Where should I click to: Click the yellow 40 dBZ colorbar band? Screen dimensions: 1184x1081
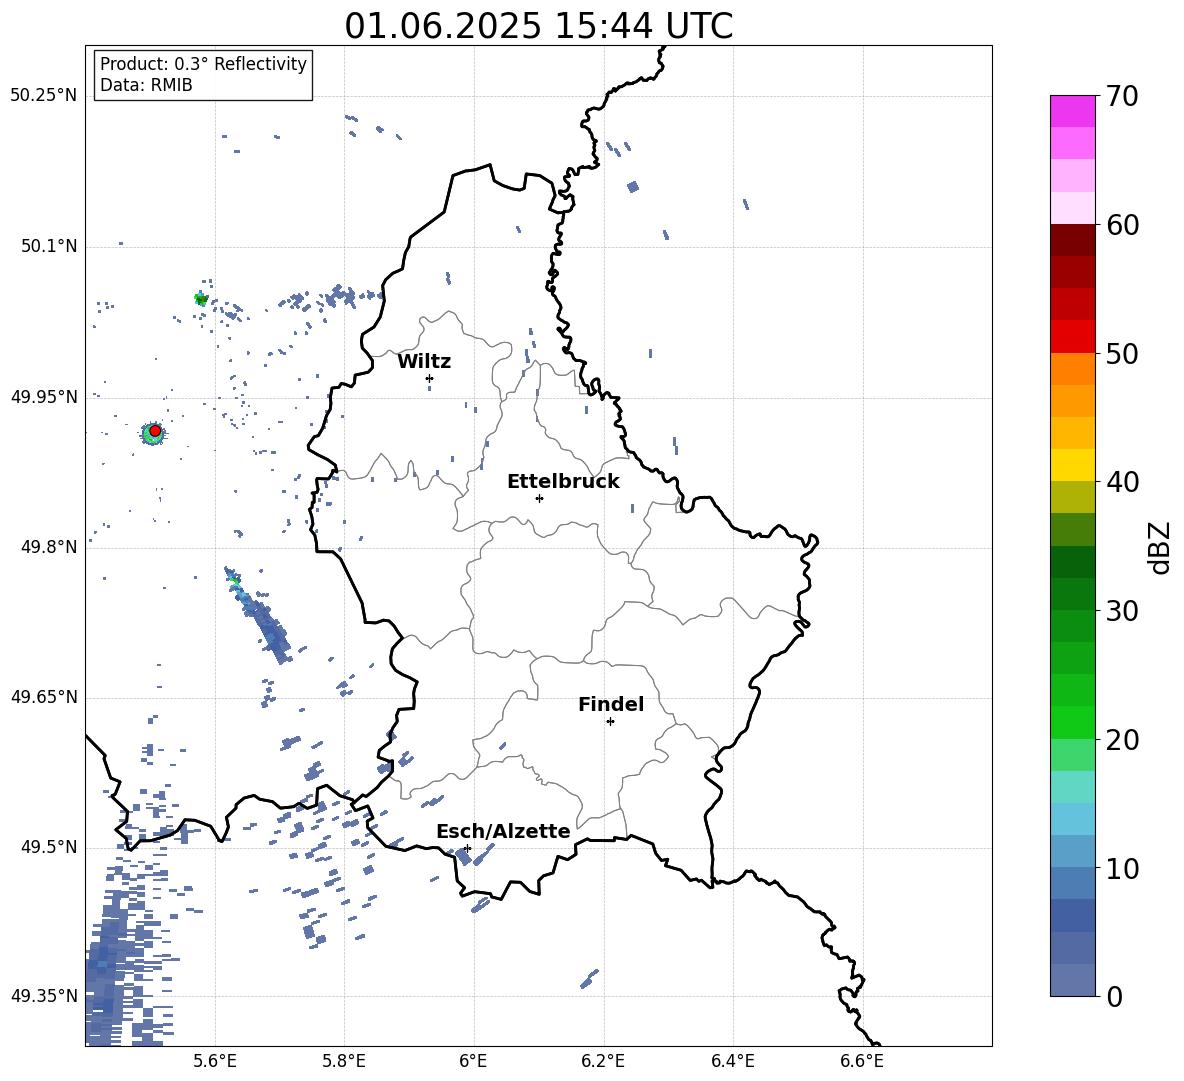pyautogui.click(x=1072, y=465)
